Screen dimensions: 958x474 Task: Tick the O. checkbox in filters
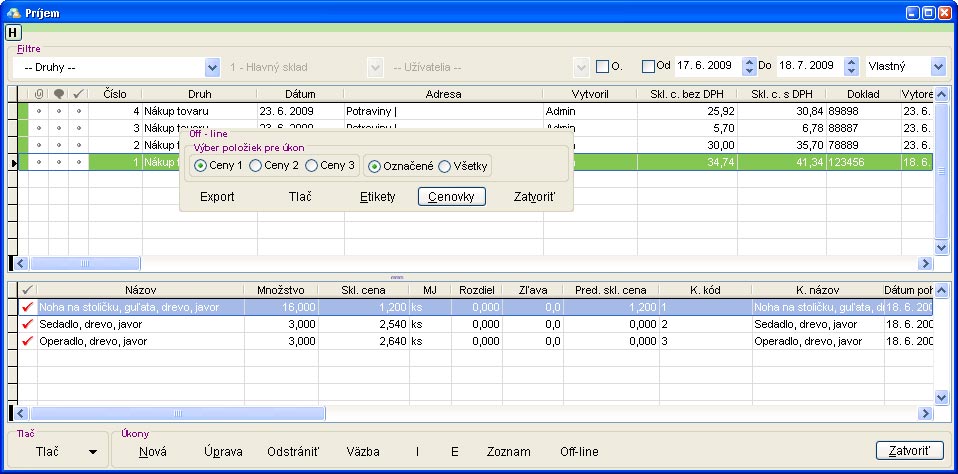tap(602, 66)
